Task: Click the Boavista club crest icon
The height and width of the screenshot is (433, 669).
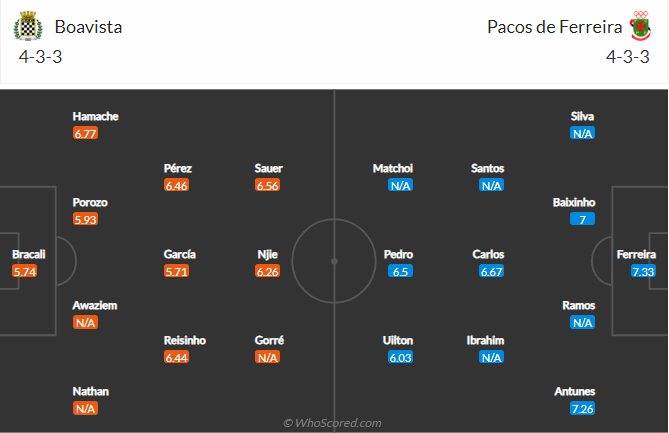Action: coord(28,27)
